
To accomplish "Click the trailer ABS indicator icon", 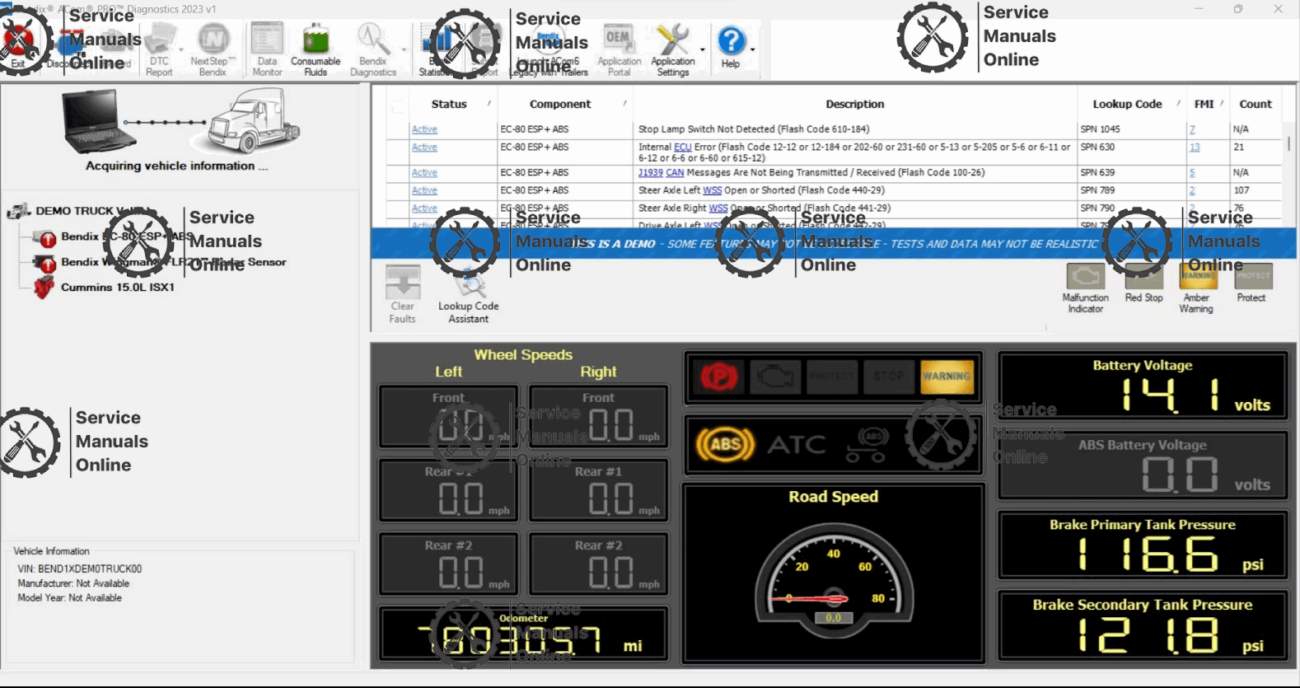I will [866, 444].
